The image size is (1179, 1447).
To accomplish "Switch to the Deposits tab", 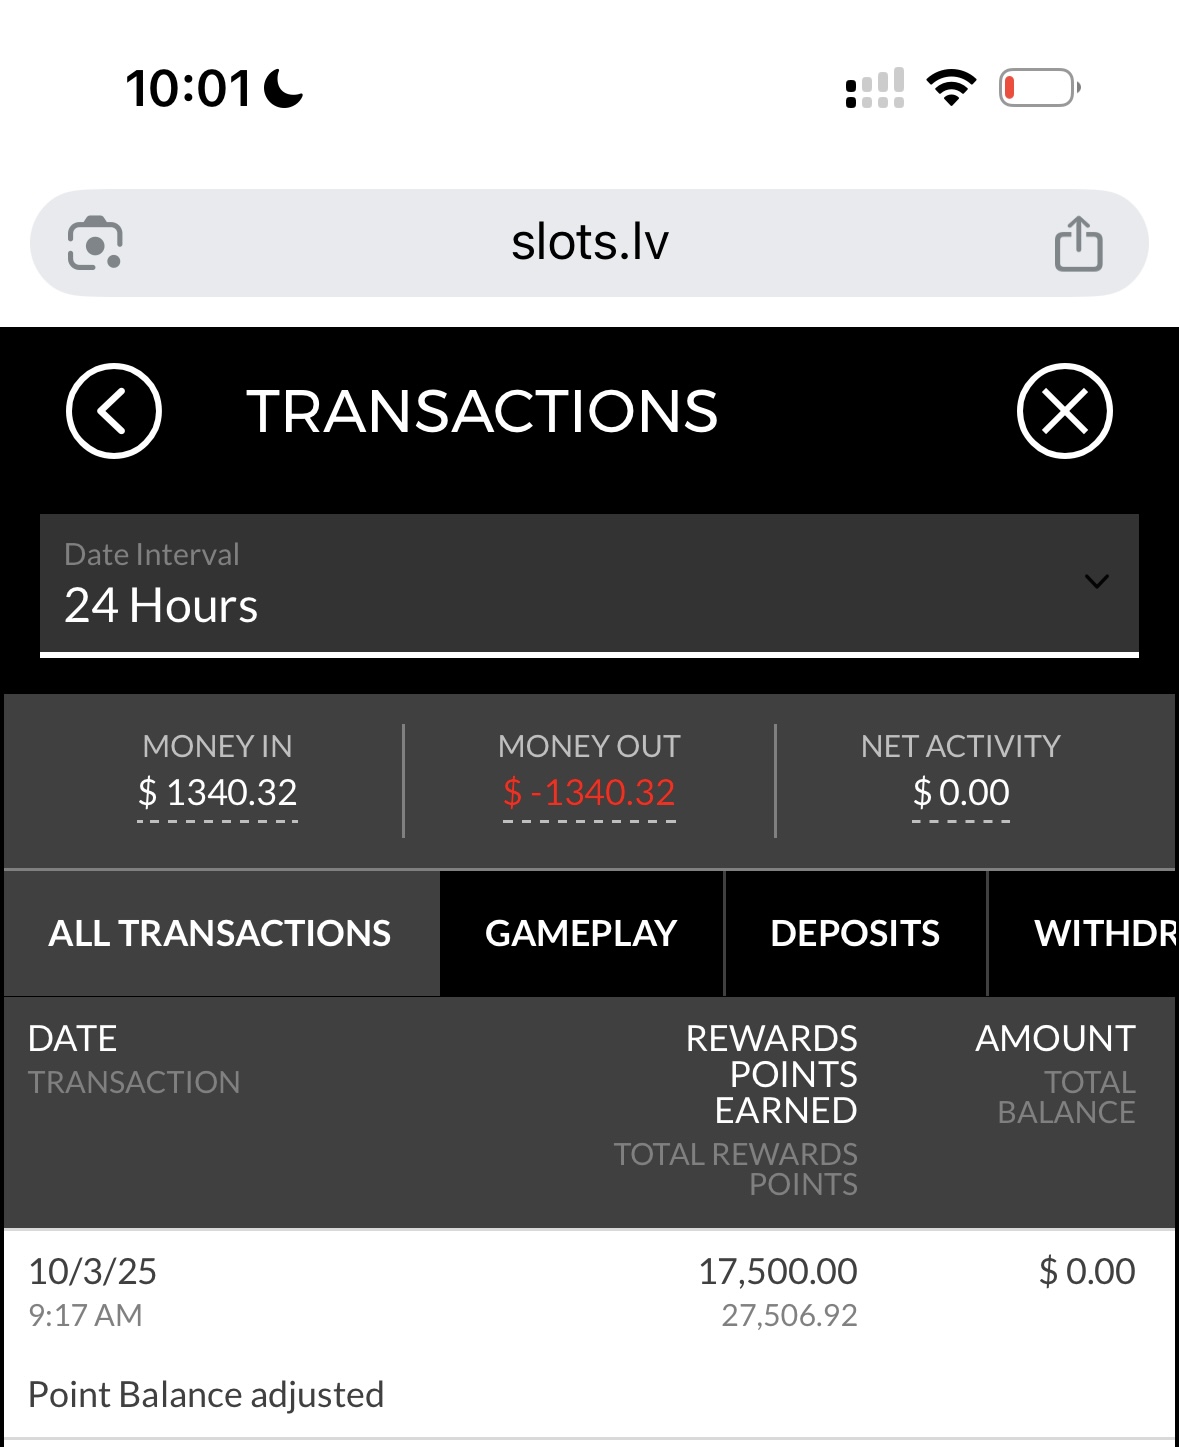I will pos(855,933).
